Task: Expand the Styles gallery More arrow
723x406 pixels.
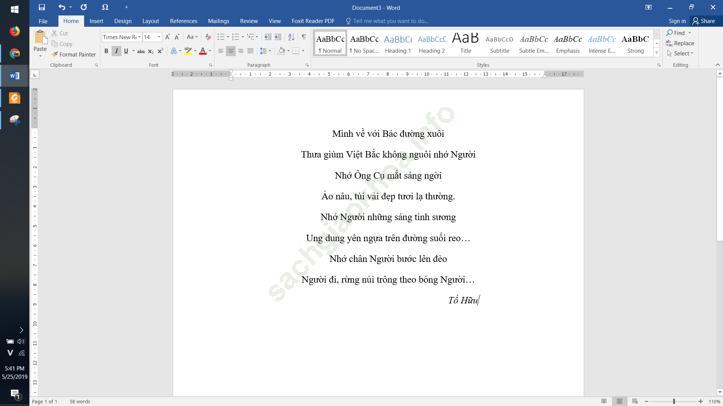Action: pyautogui.click(x=657, y=53)
